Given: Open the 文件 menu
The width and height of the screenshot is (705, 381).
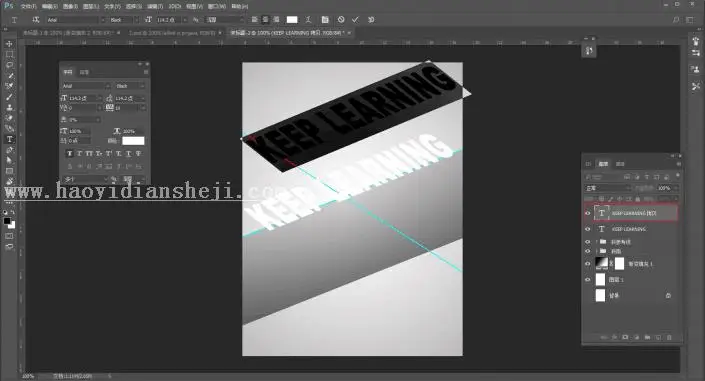Looking at the screenshot, I should (x=28, y=7).
